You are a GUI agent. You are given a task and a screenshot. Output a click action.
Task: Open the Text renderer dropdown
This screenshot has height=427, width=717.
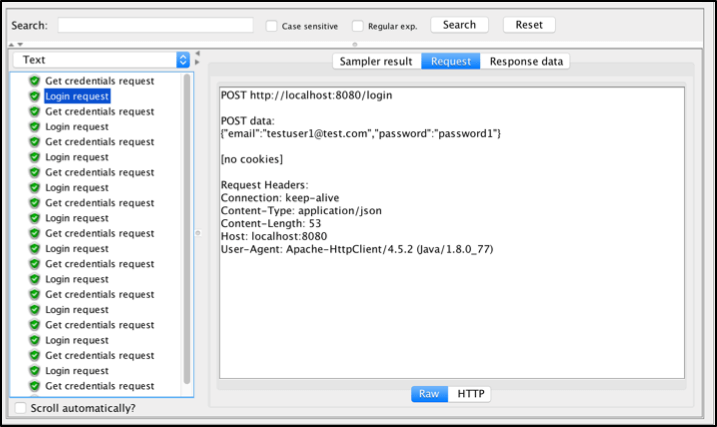101,60
